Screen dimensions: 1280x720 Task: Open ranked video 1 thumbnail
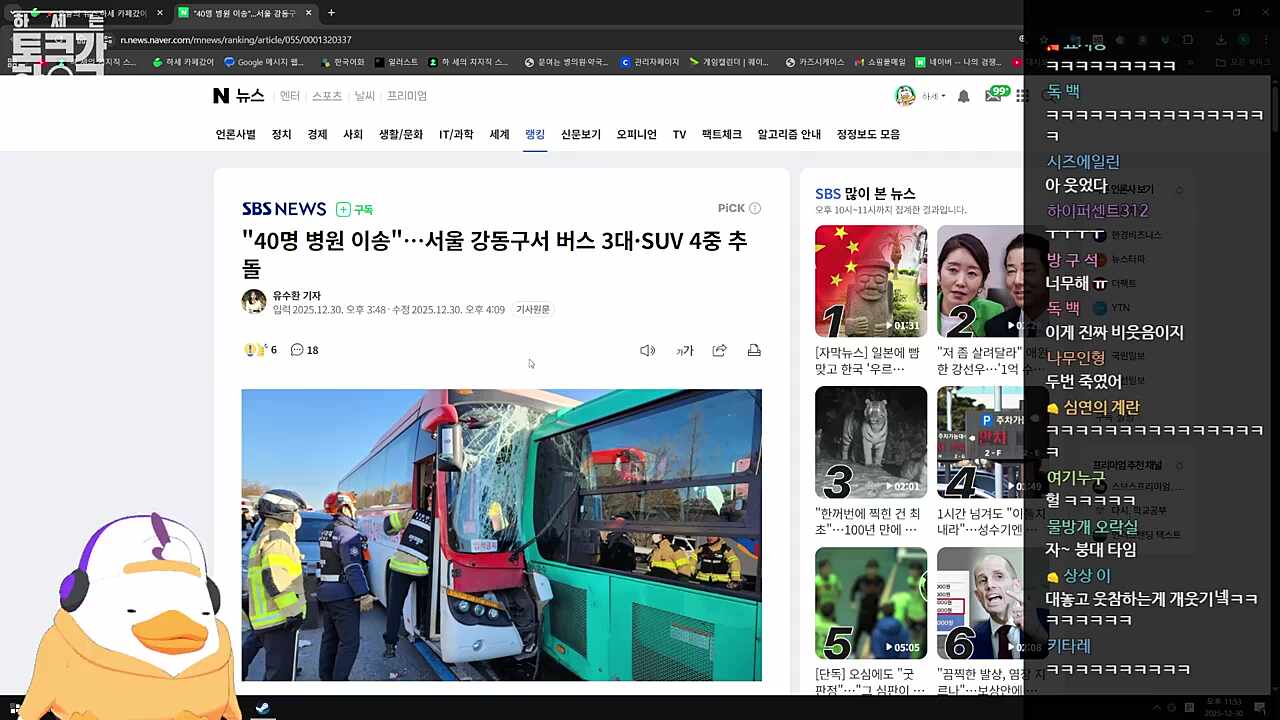tap(871, 281)
